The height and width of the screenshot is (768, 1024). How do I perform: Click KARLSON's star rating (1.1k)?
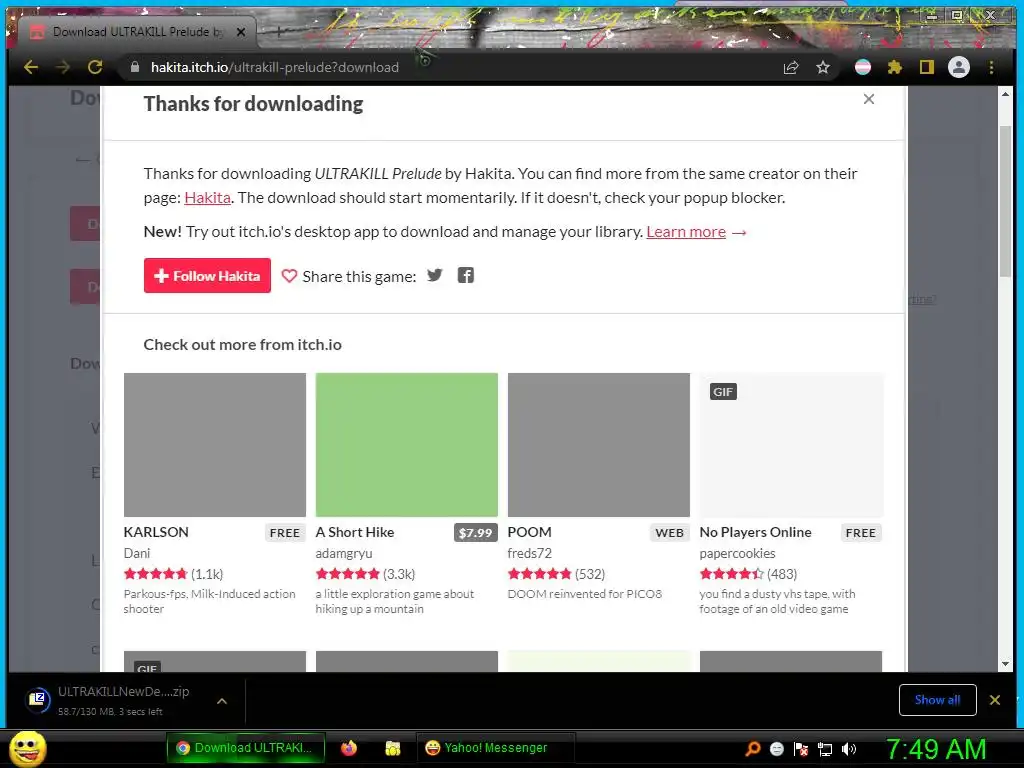tap(174, 574)
